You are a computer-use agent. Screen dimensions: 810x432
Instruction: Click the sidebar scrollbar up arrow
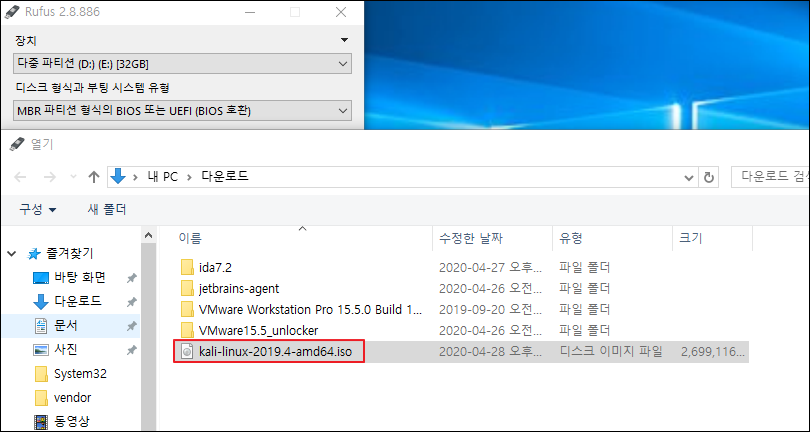(148, 235)
